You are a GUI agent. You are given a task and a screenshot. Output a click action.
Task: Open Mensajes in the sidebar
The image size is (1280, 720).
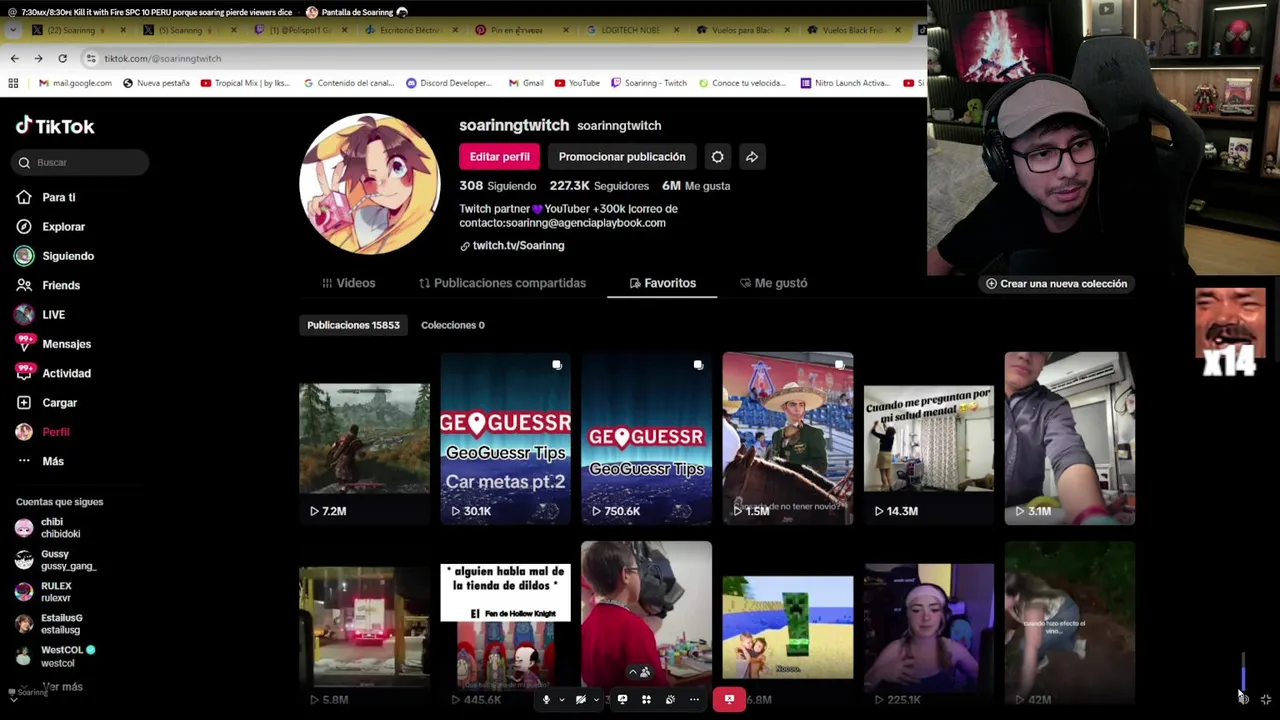(53, 344)
